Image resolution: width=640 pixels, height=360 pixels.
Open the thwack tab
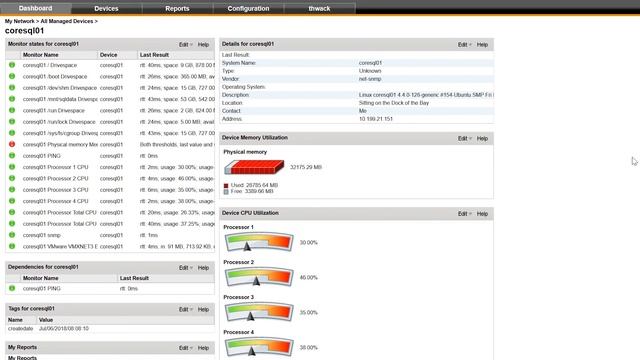319,8
